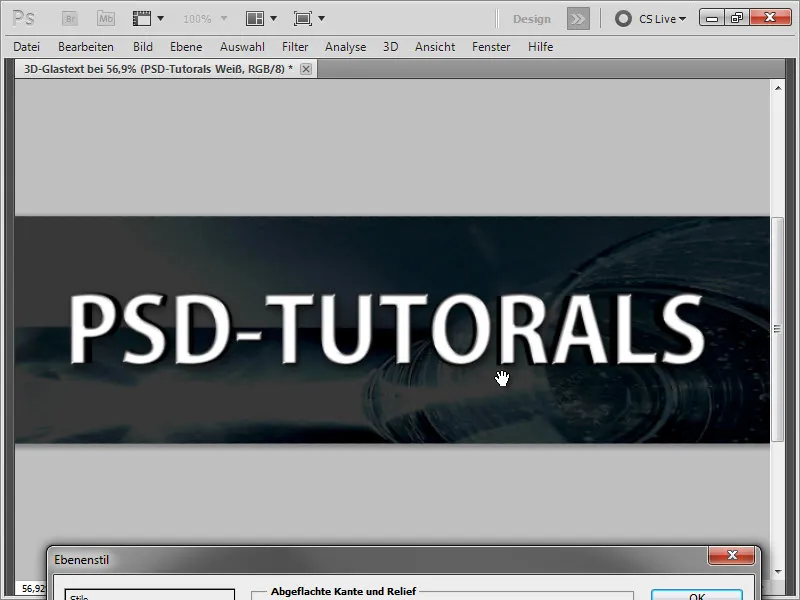Open the Fenster menu
The width and height of the screenshot is (800, 600).
click(491, 47)
